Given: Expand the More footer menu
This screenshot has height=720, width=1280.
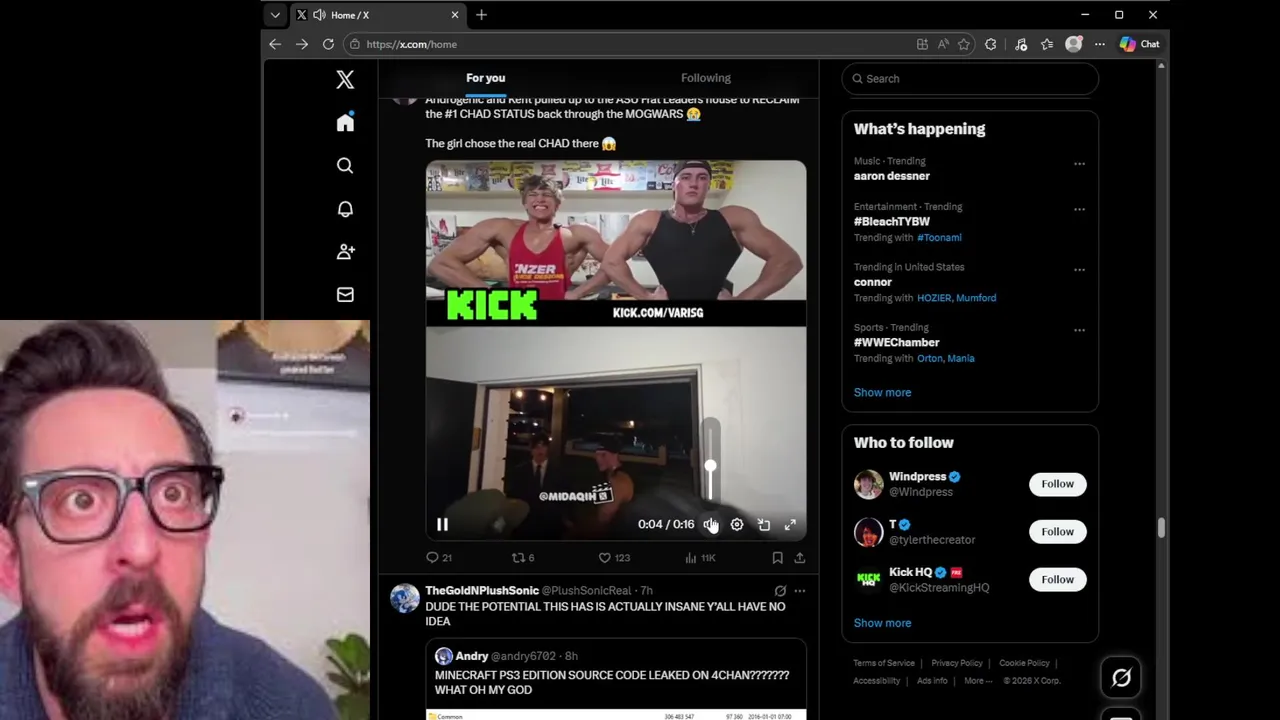Looking at the screenshot, I should pyautogui.click(x=978, y=681).
